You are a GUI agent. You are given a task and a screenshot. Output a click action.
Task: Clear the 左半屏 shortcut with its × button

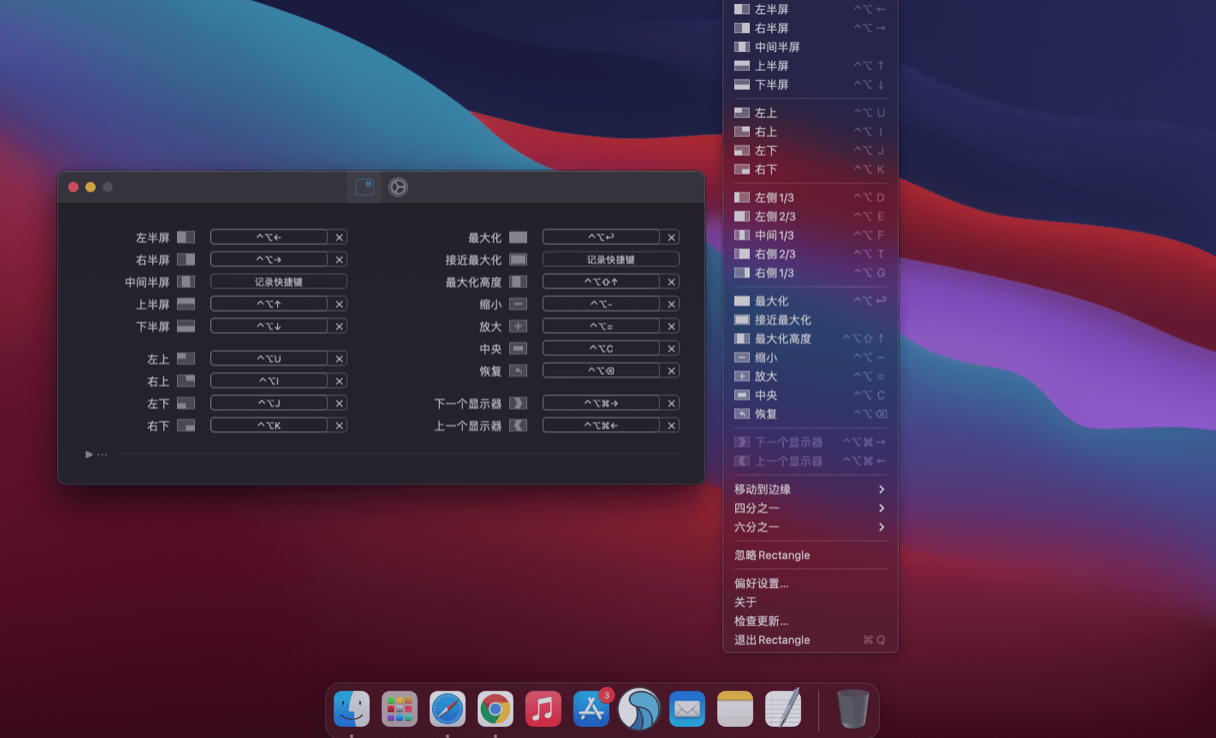[339, 236]
